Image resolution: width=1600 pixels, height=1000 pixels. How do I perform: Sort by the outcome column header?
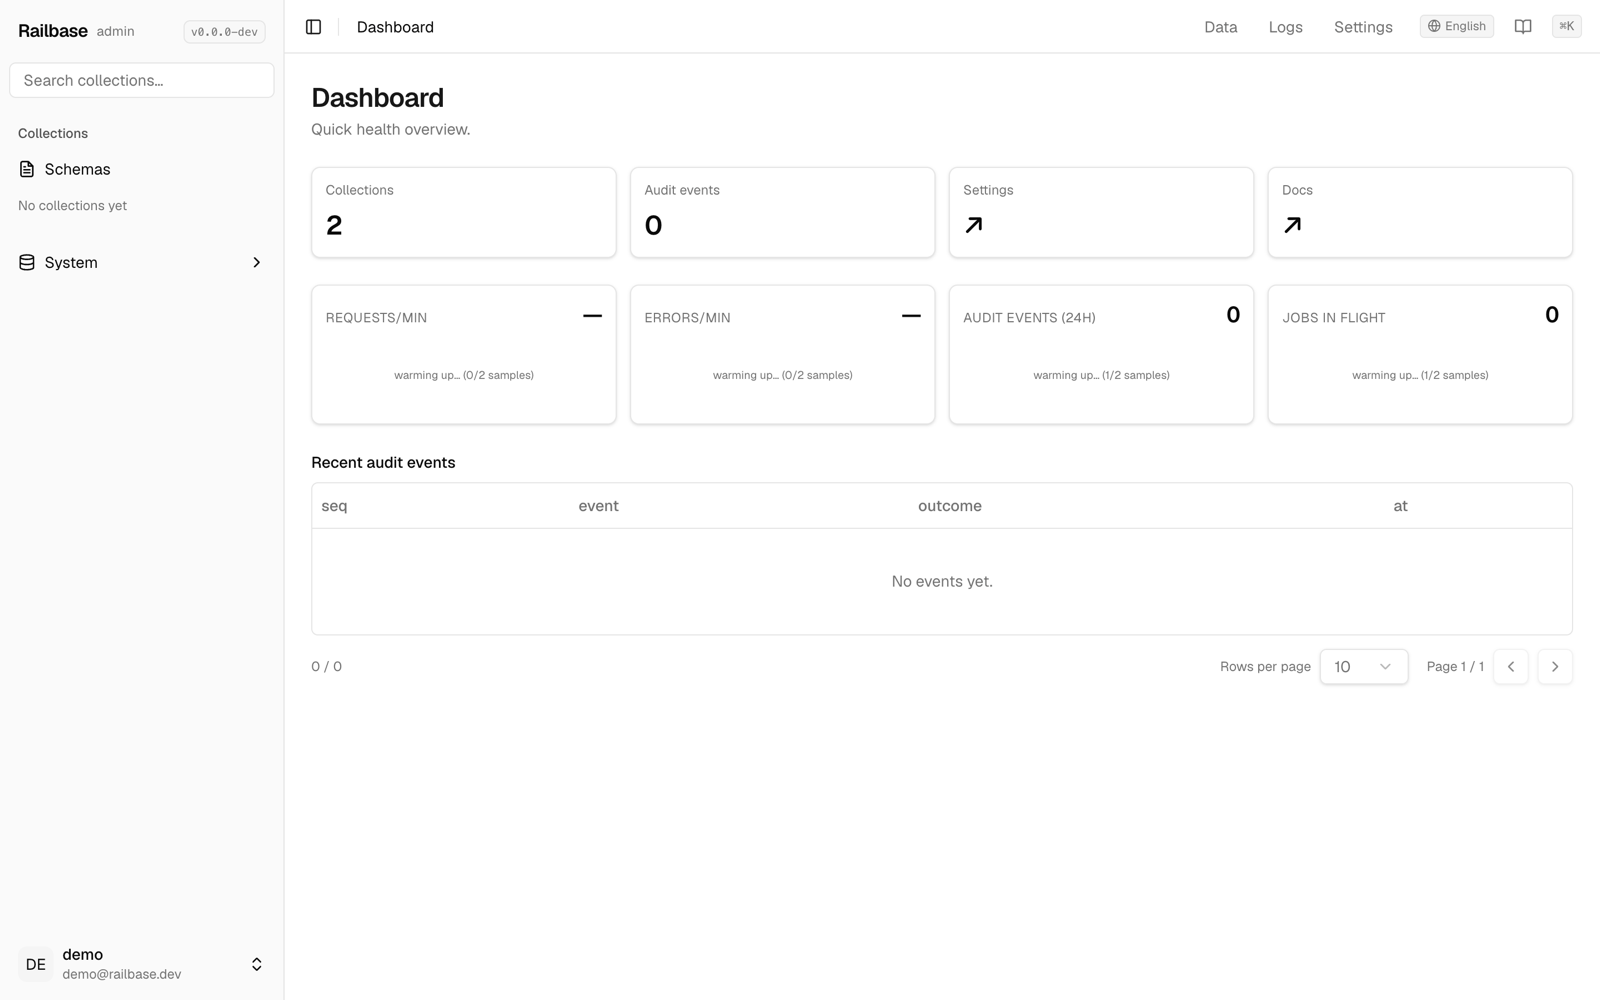[x=949, y=506]
